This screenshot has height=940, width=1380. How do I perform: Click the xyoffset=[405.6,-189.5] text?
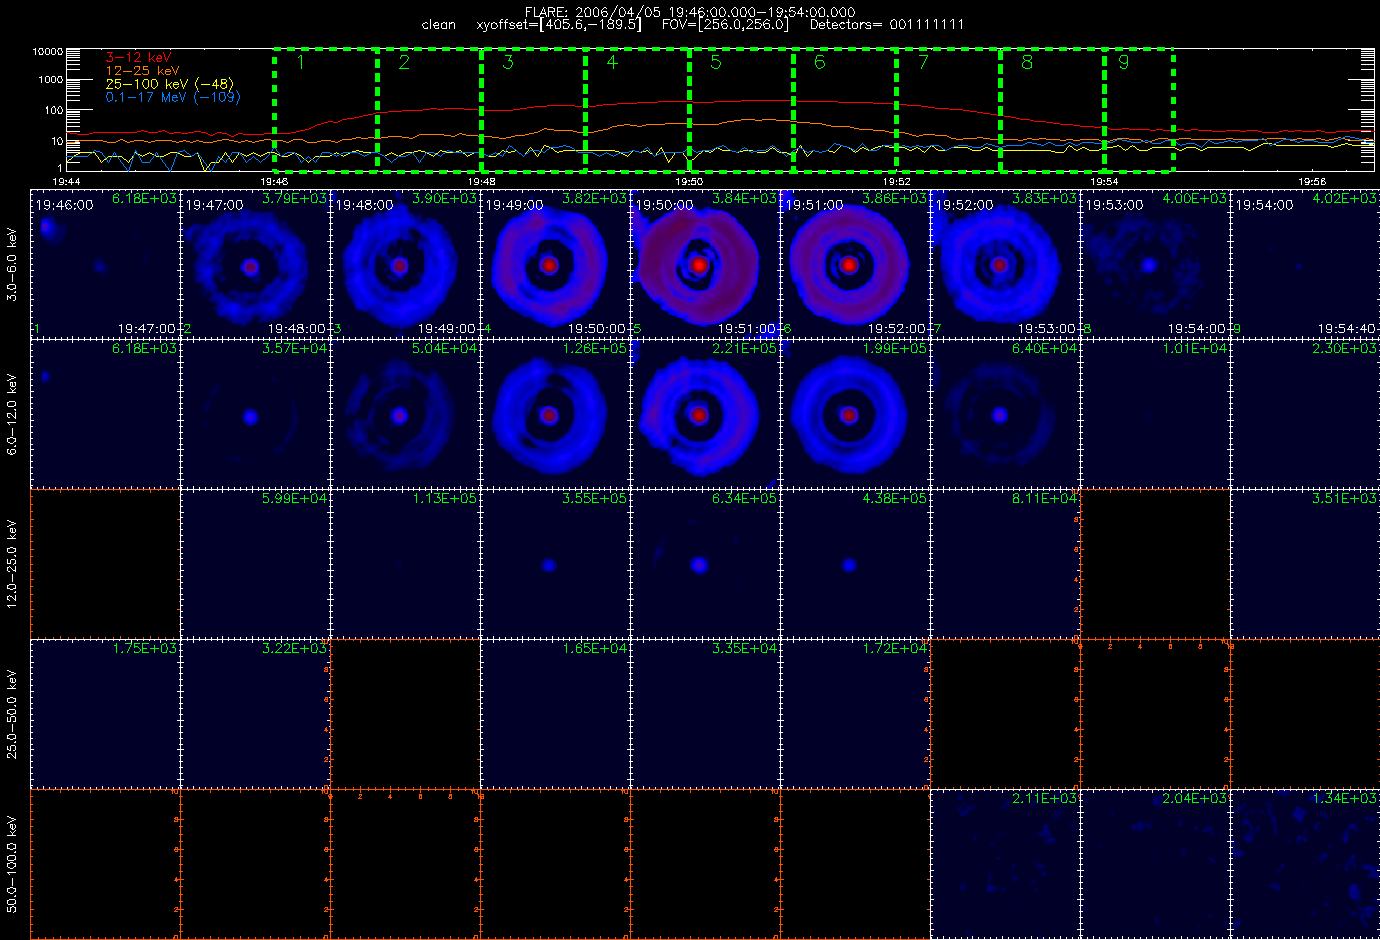(559, 25)
